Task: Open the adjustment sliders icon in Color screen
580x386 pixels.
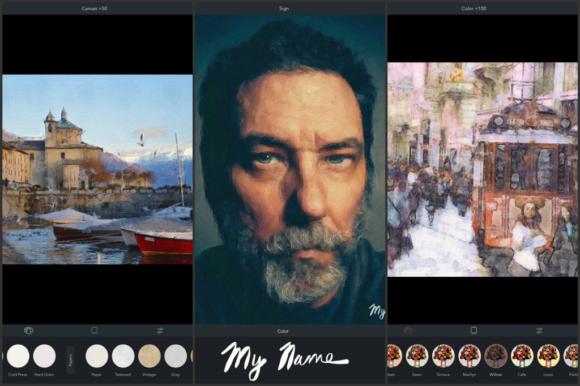Action: [x=539, y=330]
